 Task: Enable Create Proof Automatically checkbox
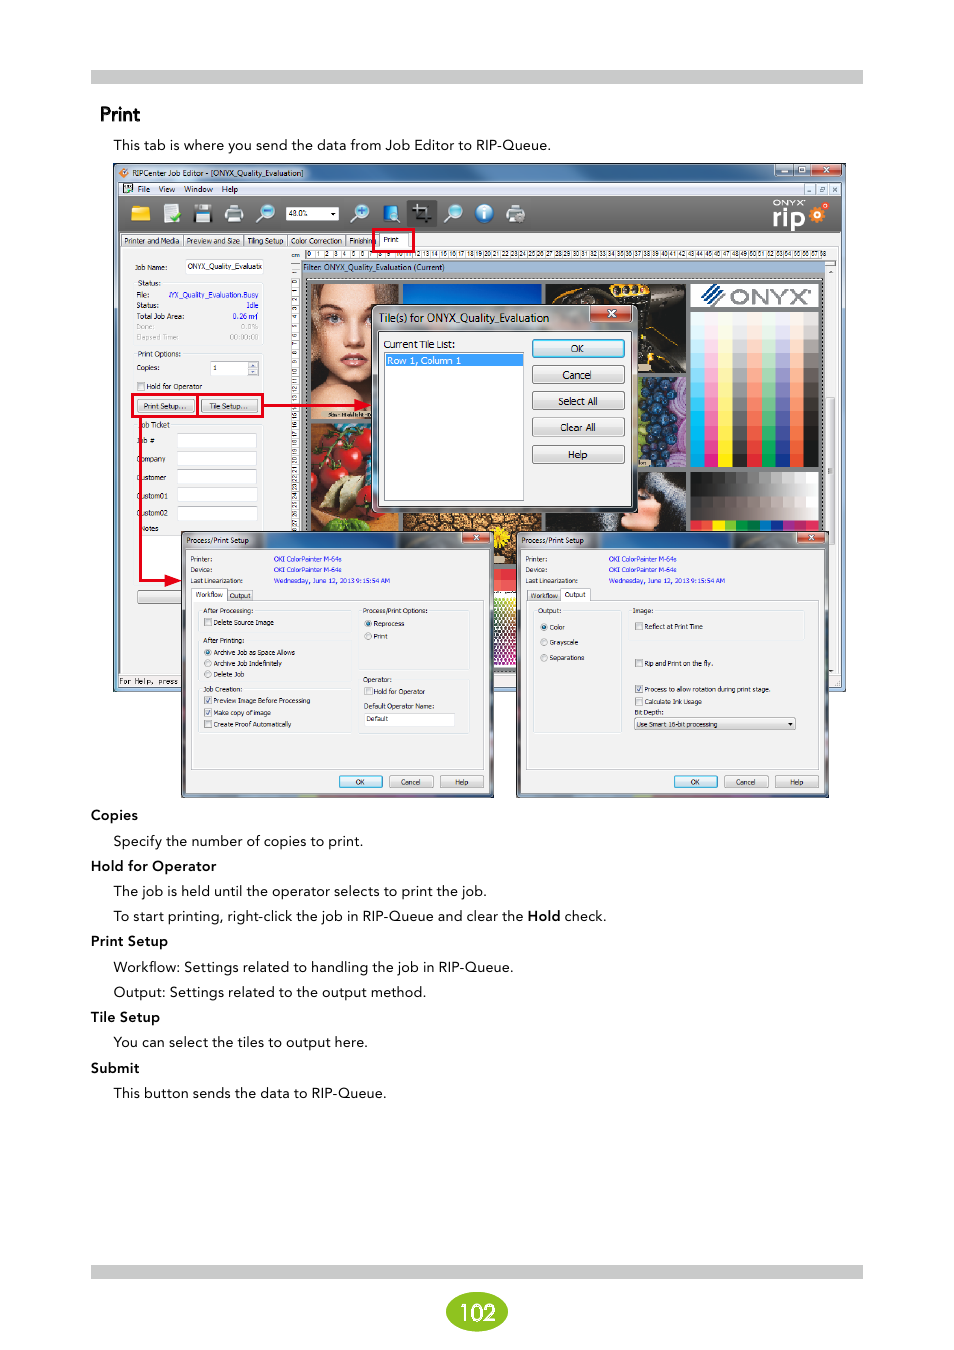pyautogui.click(x=208, y=725)
